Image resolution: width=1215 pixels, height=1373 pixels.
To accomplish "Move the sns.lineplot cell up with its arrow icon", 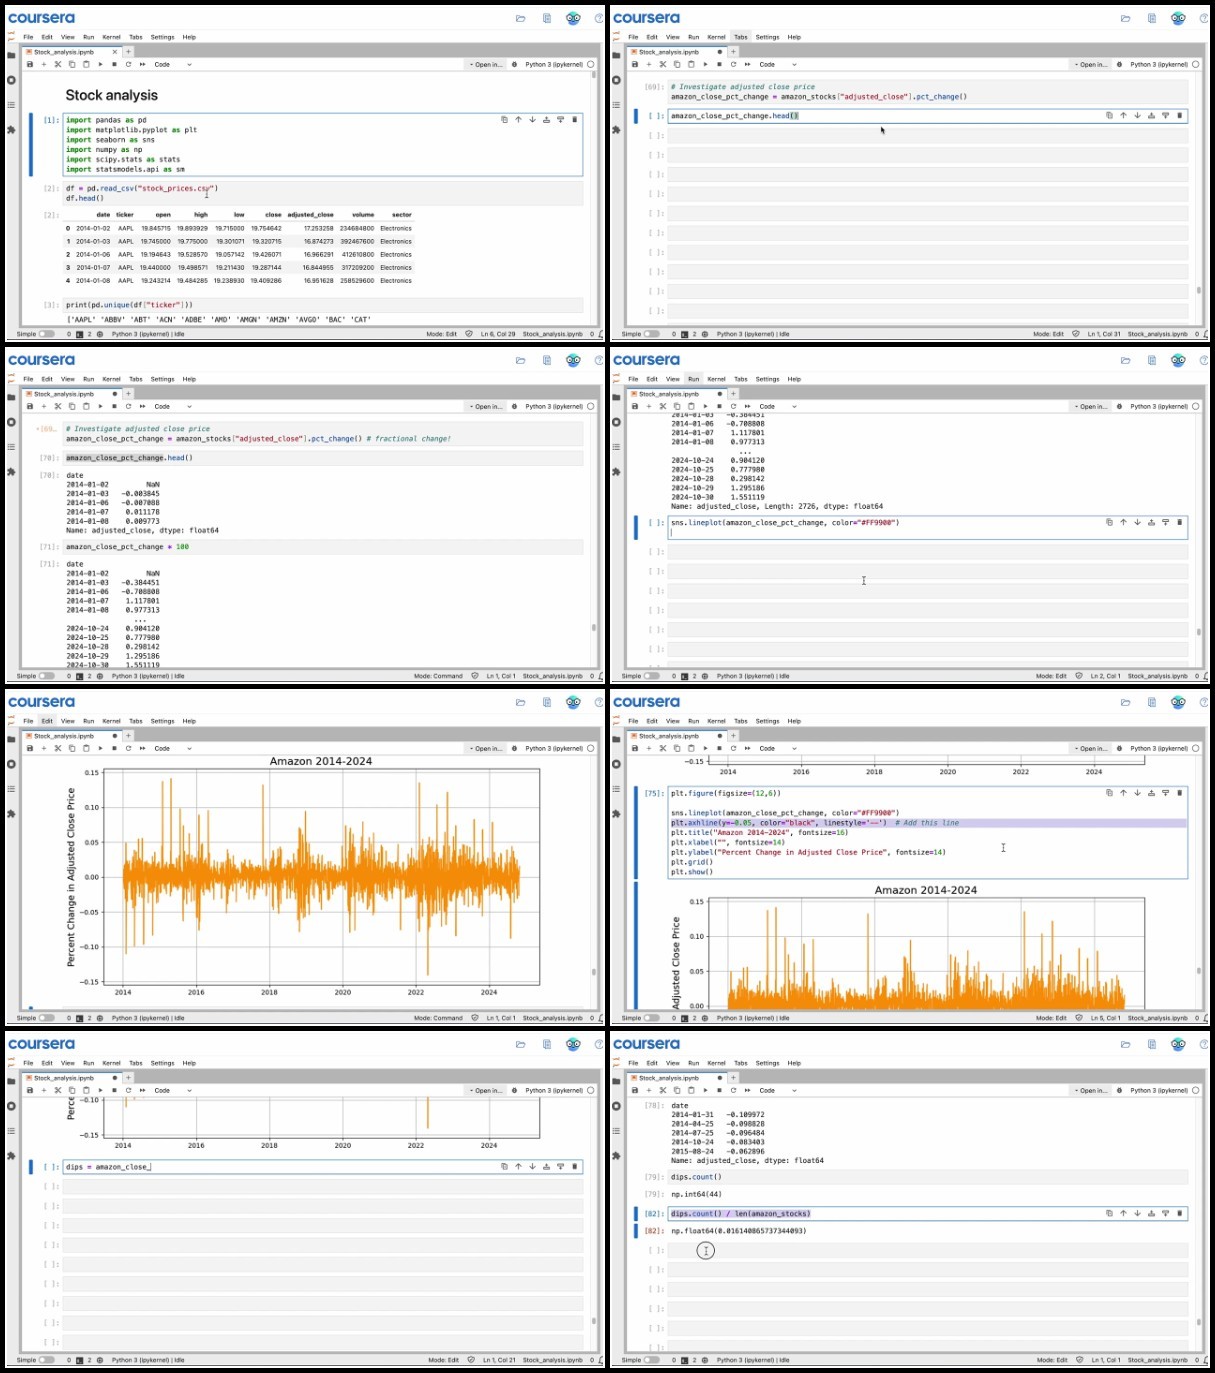I will tap(1123, 522).
